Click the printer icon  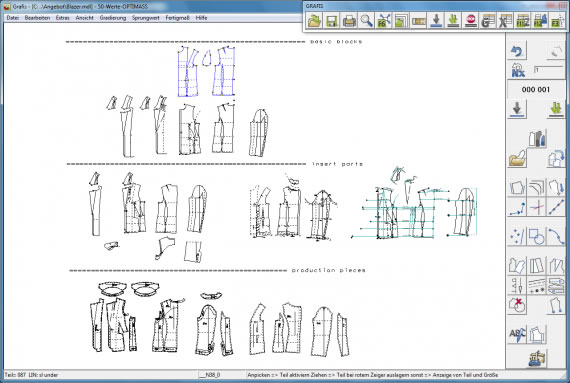[349, 21]
